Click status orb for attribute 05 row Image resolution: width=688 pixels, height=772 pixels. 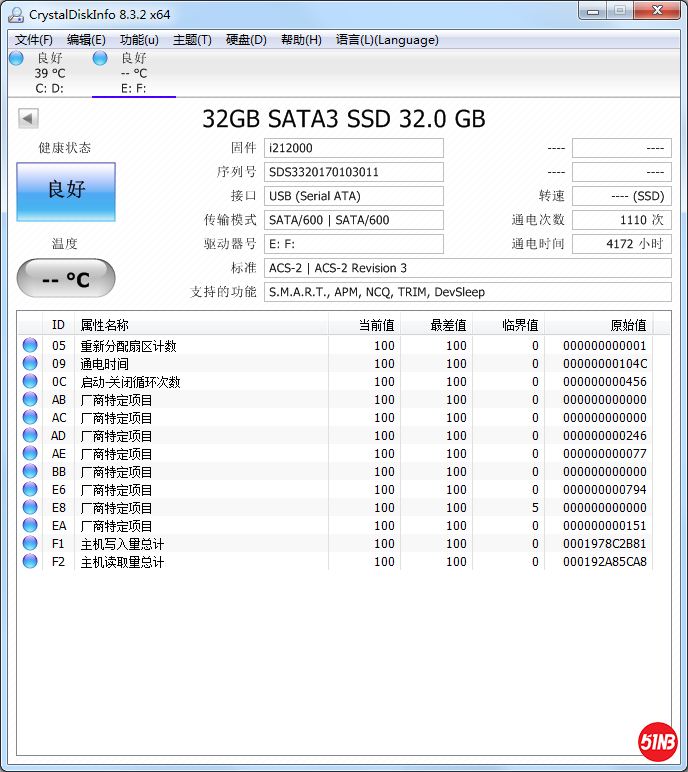(x=30, y=346)
